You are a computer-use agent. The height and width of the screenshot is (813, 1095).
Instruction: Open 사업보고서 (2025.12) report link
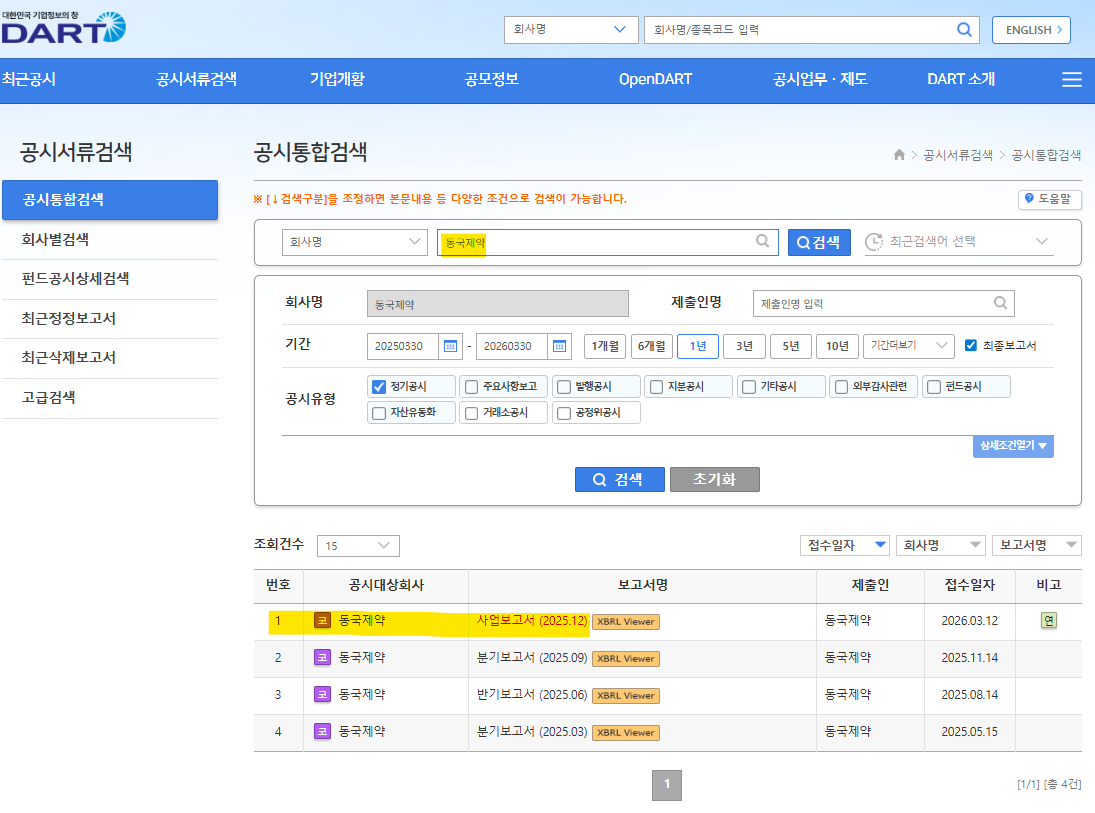click(532, 620)
